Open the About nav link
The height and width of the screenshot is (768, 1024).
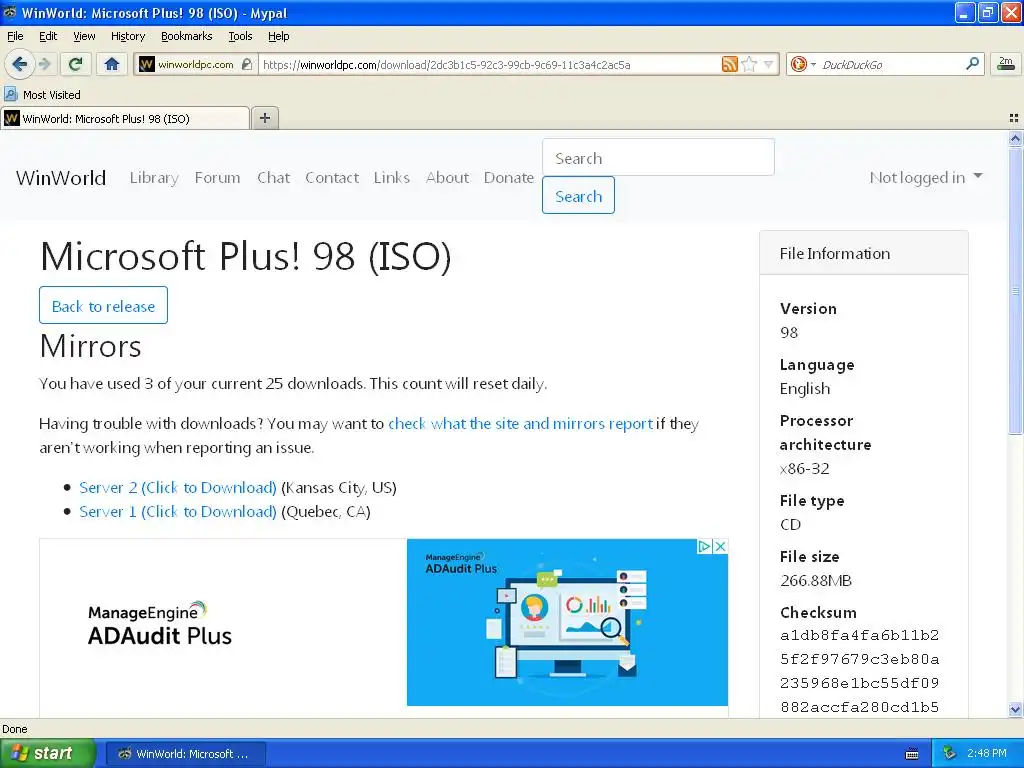pyautogui.click(x=447, y=178)
